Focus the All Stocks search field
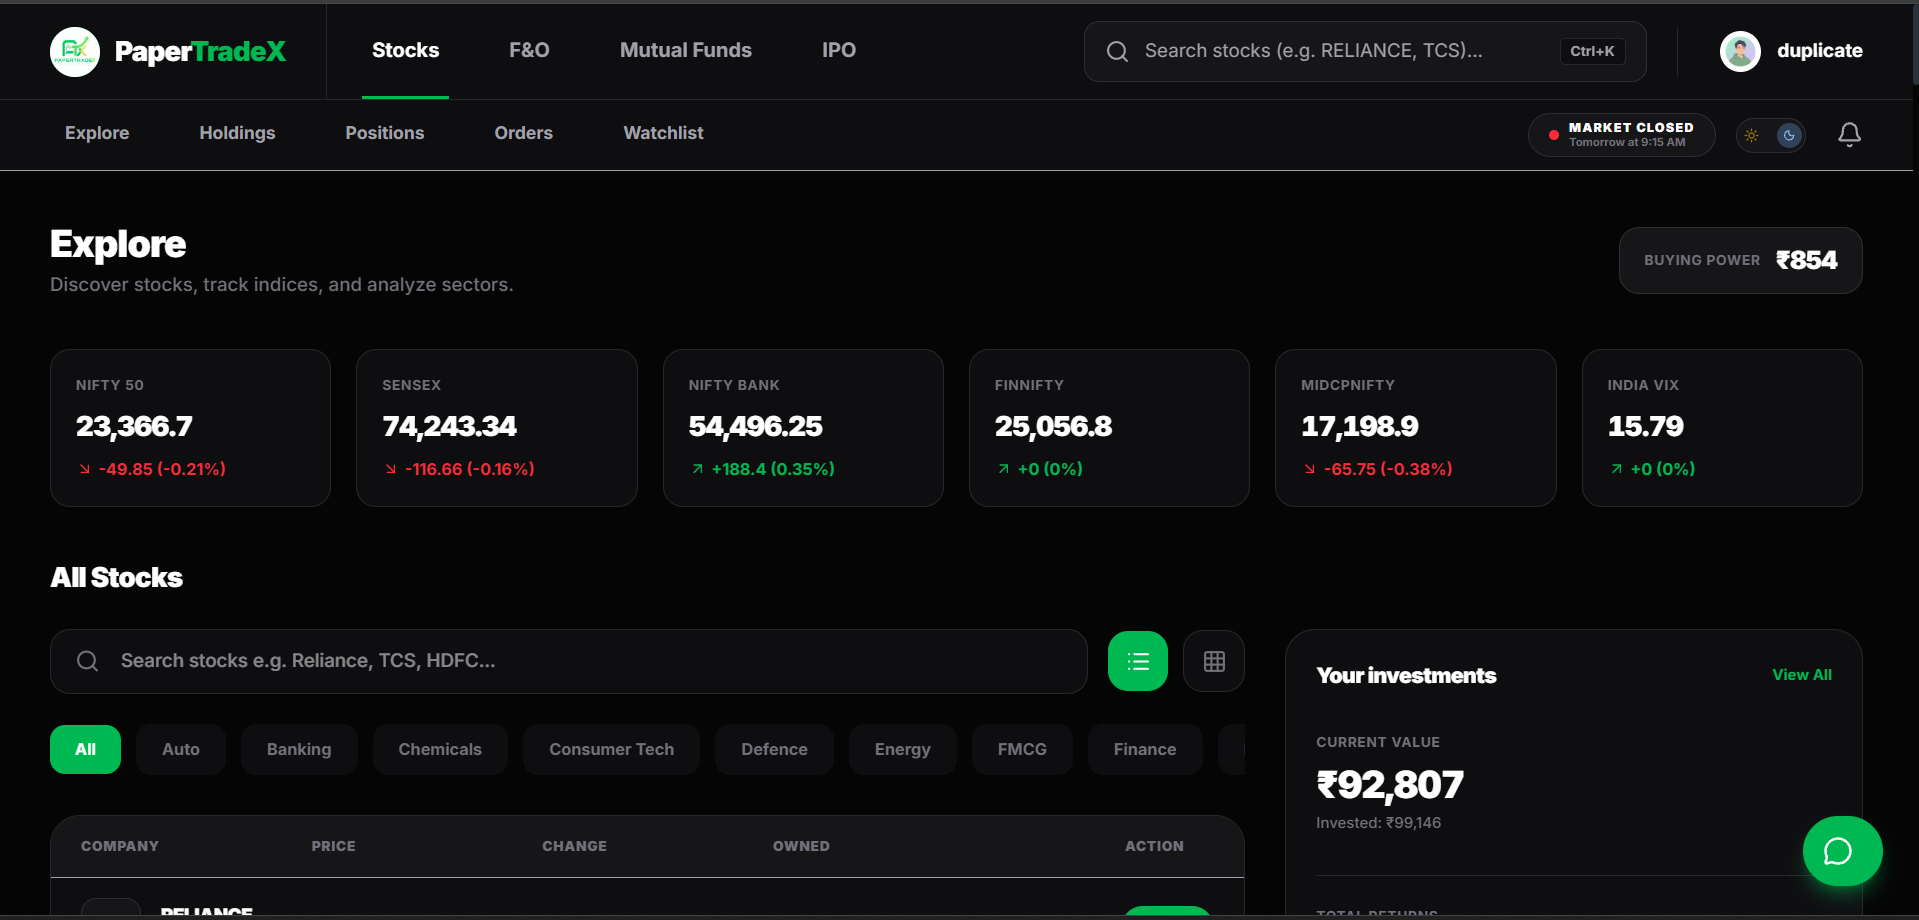This screenshot has height=920, width=1919. 569,661
